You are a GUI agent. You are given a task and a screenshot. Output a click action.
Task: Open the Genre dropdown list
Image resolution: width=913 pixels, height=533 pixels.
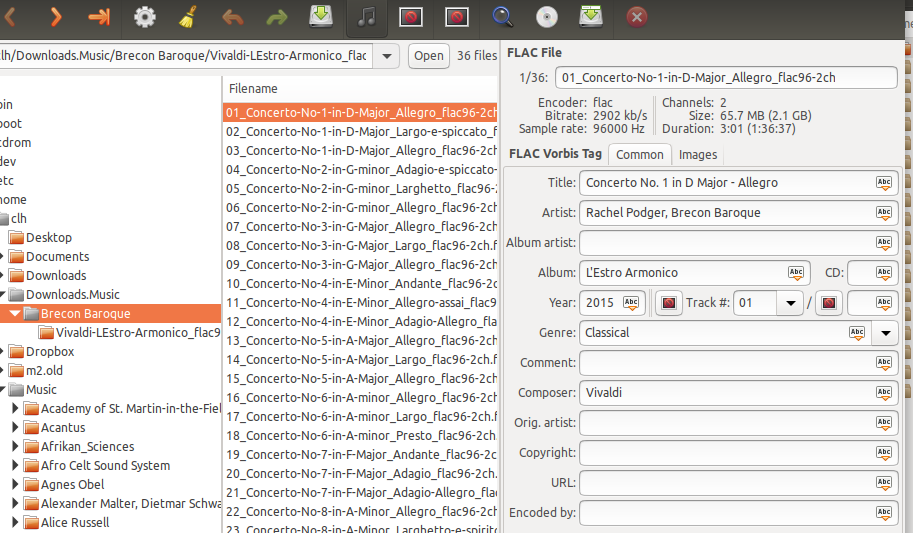885,333
